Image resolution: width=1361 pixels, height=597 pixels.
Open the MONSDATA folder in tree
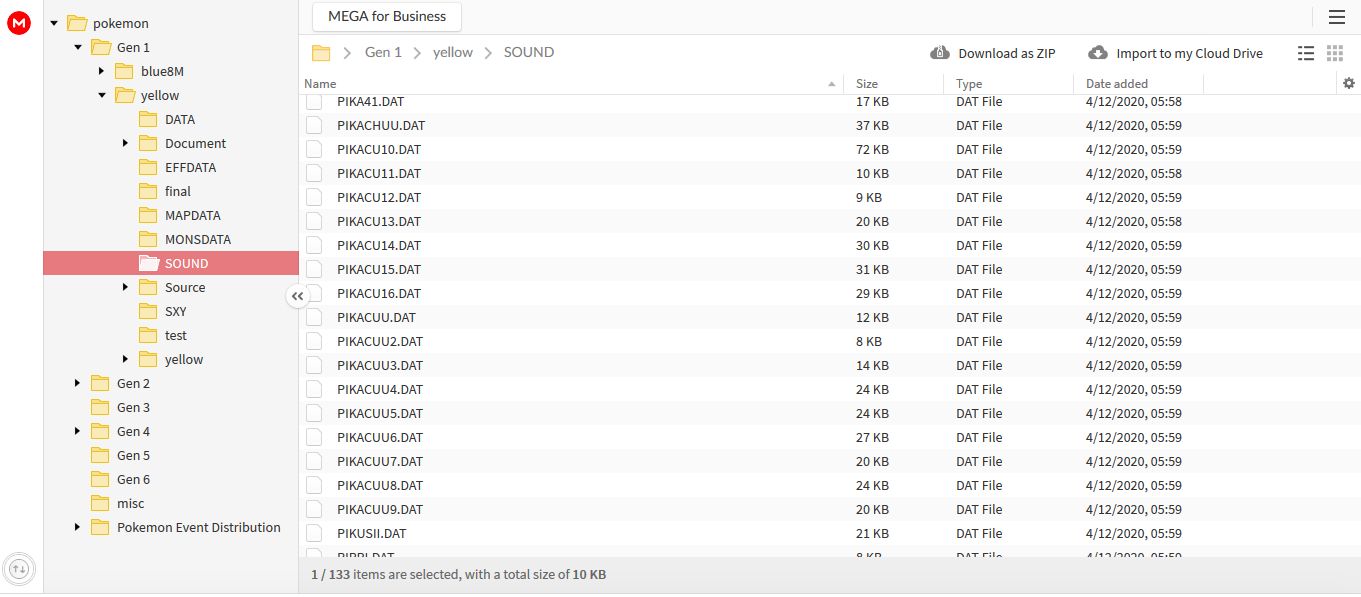[198, 239]
